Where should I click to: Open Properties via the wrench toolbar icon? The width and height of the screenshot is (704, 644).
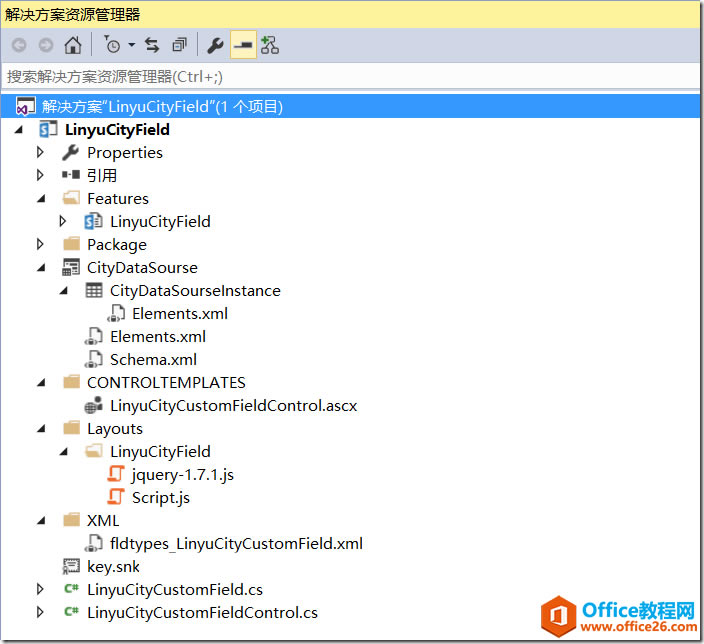tap(215, 45)
